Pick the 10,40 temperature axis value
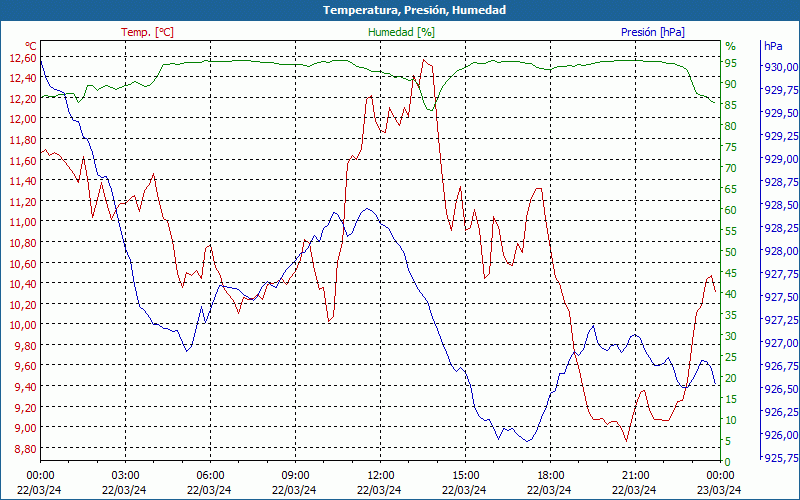This screenshot has width=800, height=500. click(x=23, y=284)
